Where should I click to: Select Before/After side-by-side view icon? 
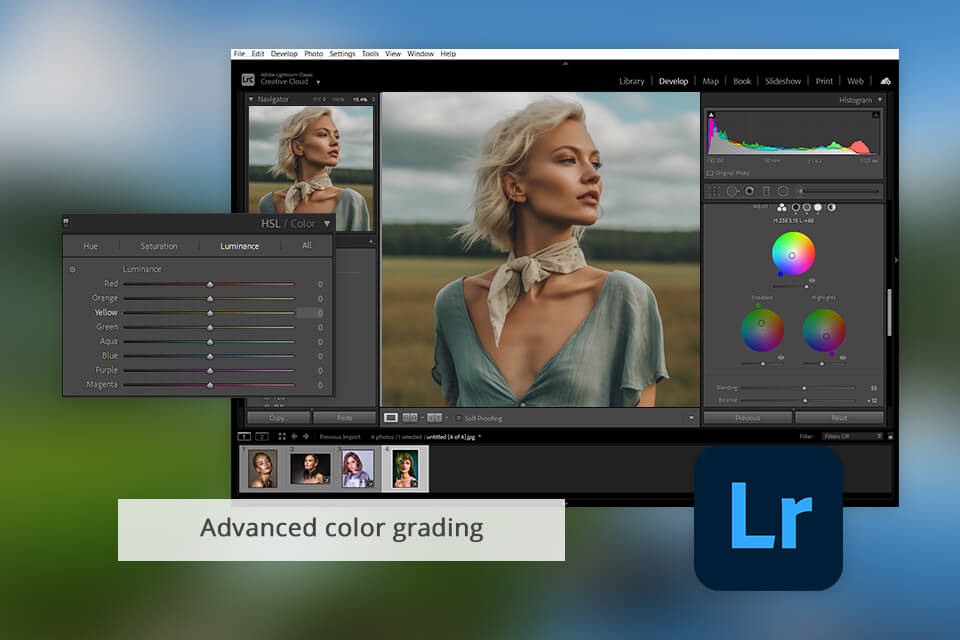[410, 418]
